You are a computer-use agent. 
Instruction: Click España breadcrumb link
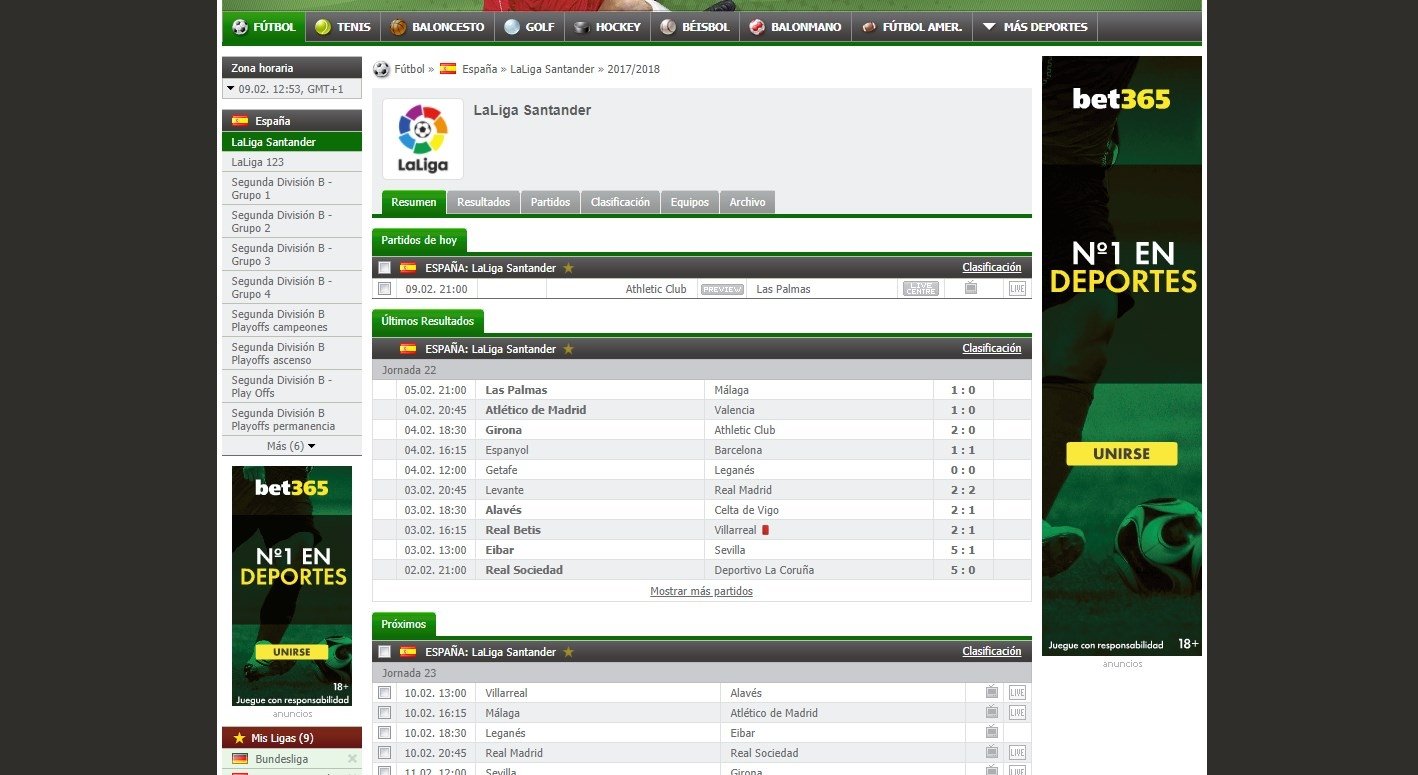pyautogui.click(x=479, y=69)
